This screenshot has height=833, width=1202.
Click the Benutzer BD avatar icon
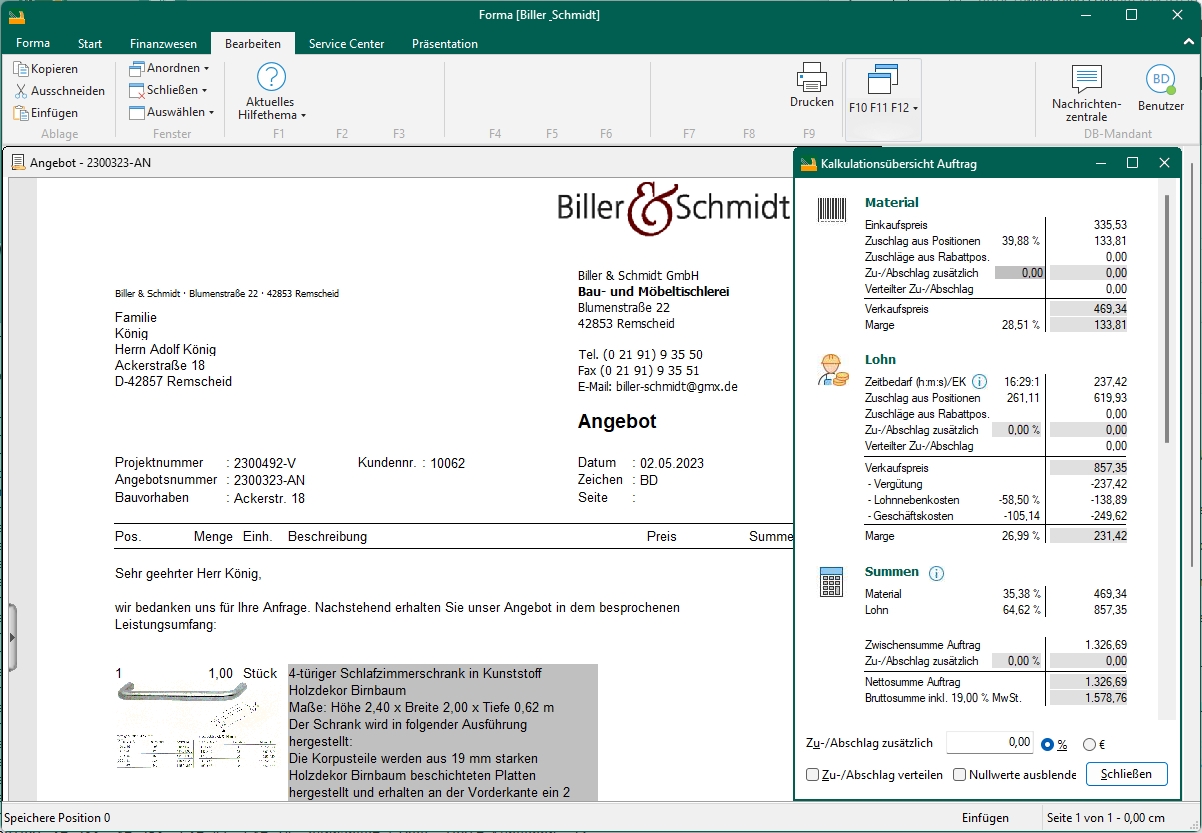pyautogui.click(x=1160, y=80)
